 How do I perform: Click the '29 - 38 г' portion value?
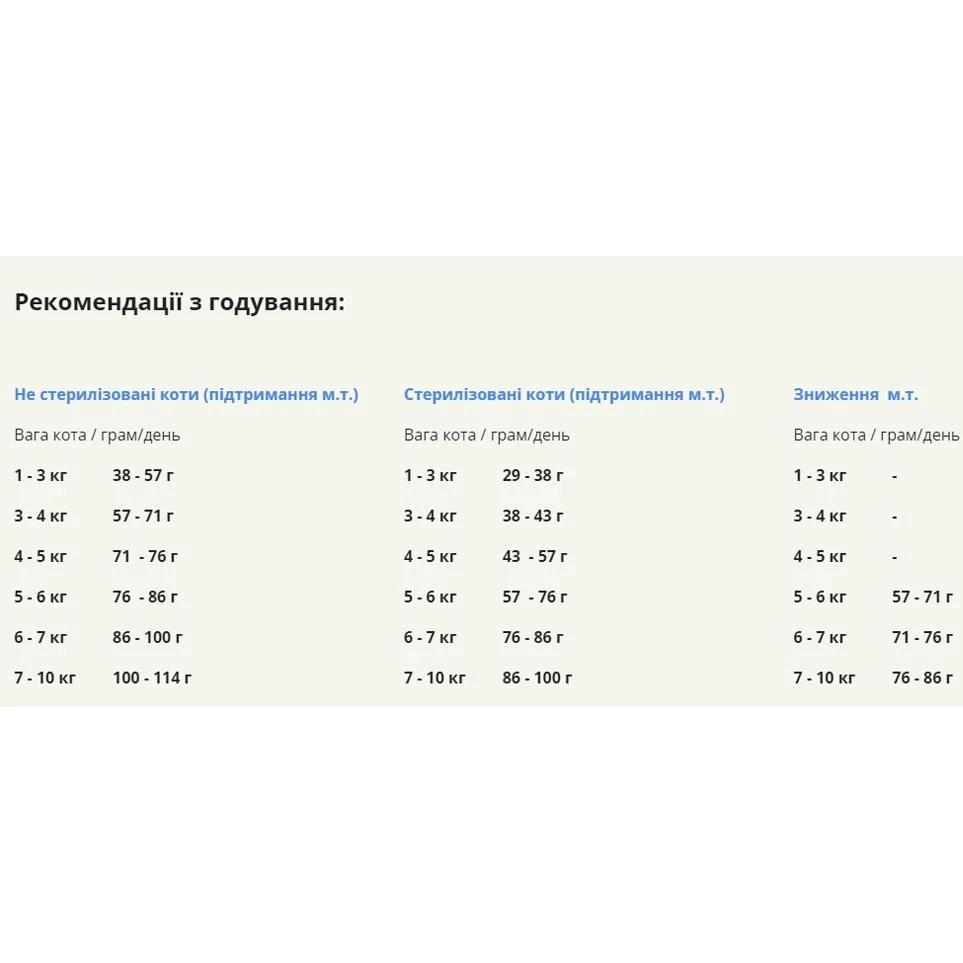tap(533, 476)
